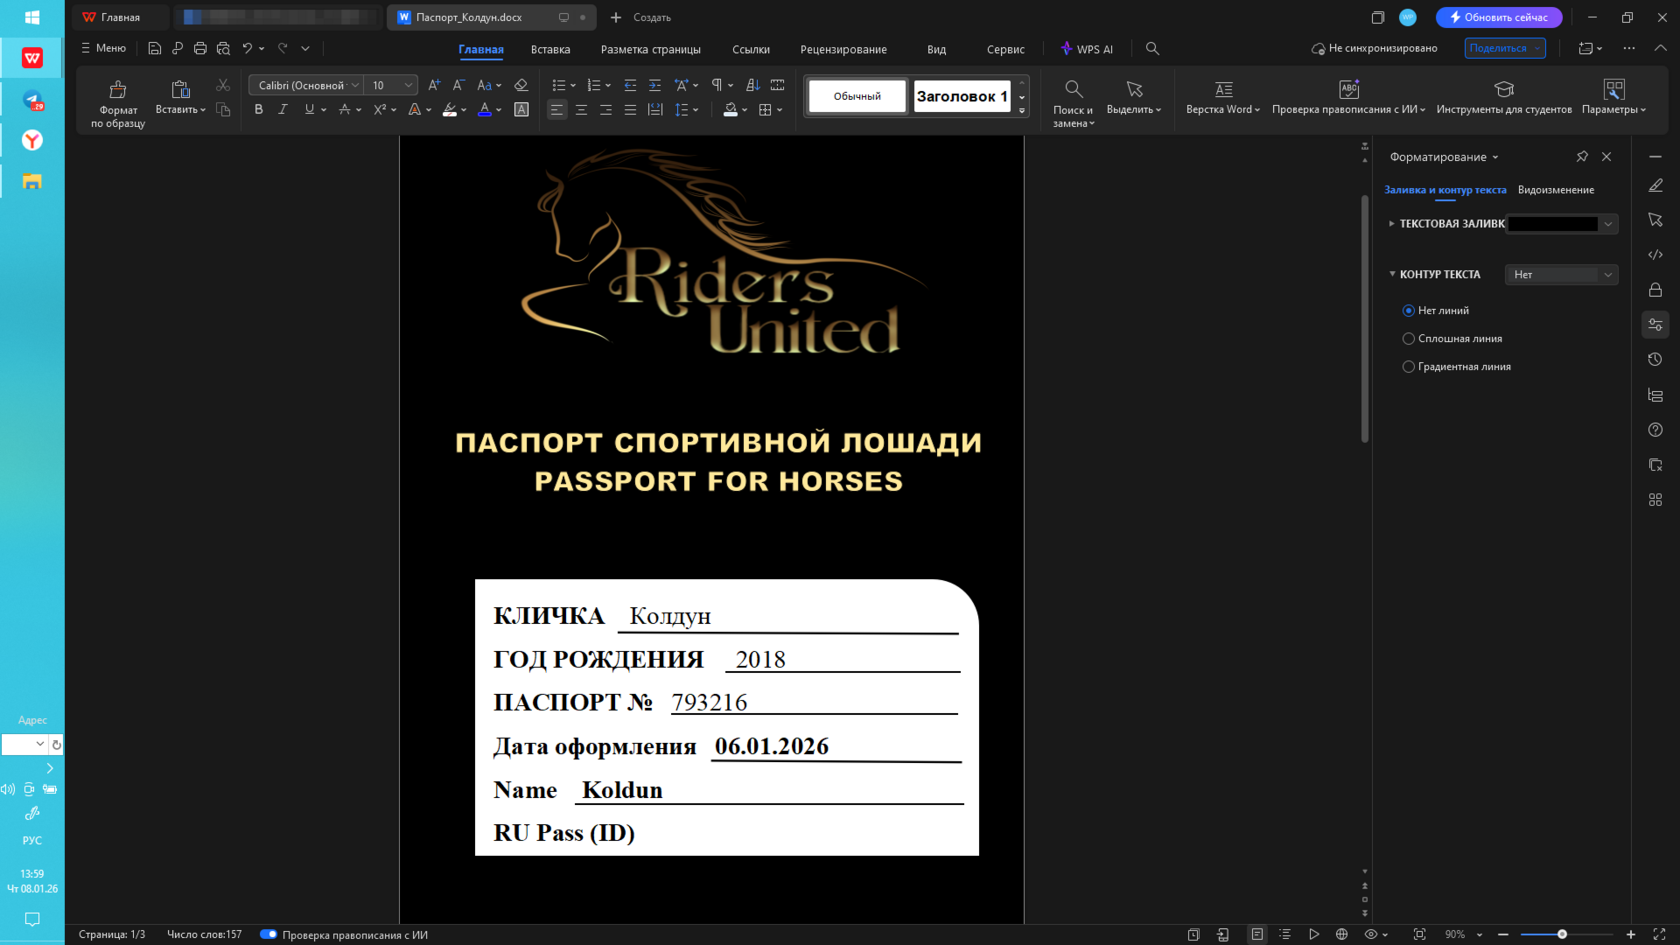Click the Save icon in quick access toolbar
This screenshot has width=1680, height=945.
click(x=154, y=48)
